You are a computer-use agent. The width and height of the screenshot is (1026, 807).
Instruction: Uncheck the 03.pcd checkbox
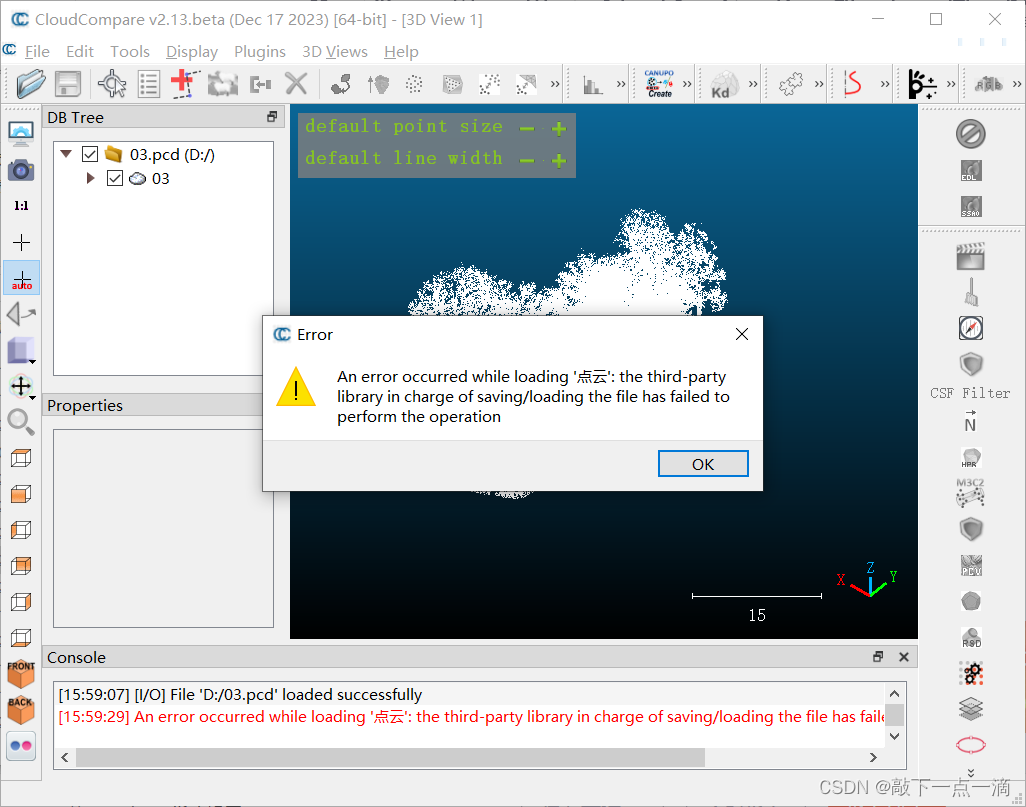[x=90, y=154]
